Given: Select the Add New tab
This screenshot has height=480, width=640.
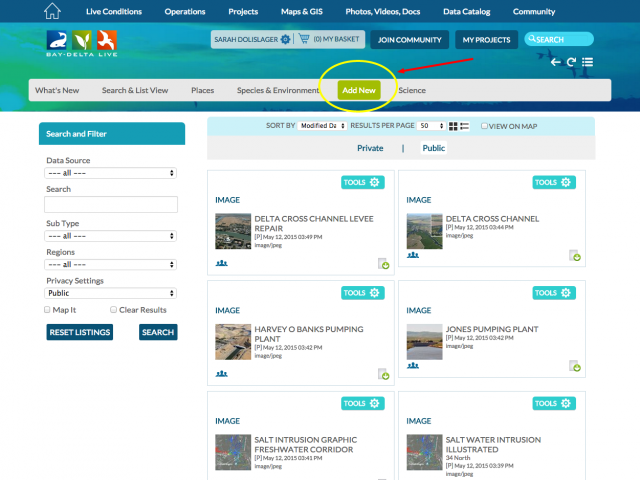Looking at the screenshot, I should [x=359, y=90].
